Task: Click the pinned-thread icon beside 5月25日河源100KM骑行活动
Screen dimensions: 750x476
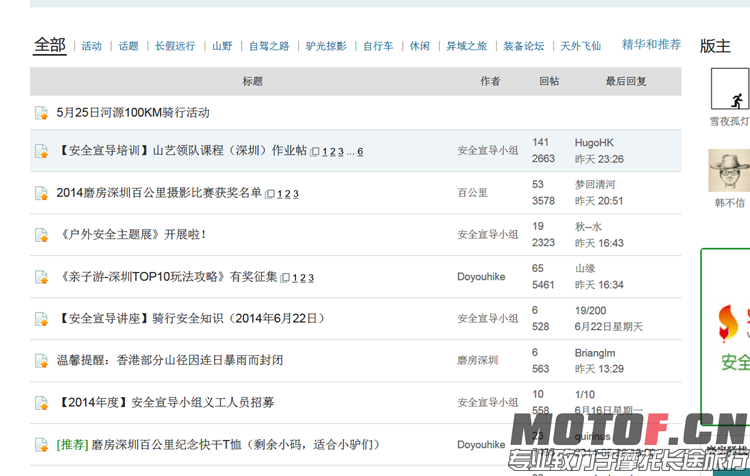Action: (x=41, y=113)
